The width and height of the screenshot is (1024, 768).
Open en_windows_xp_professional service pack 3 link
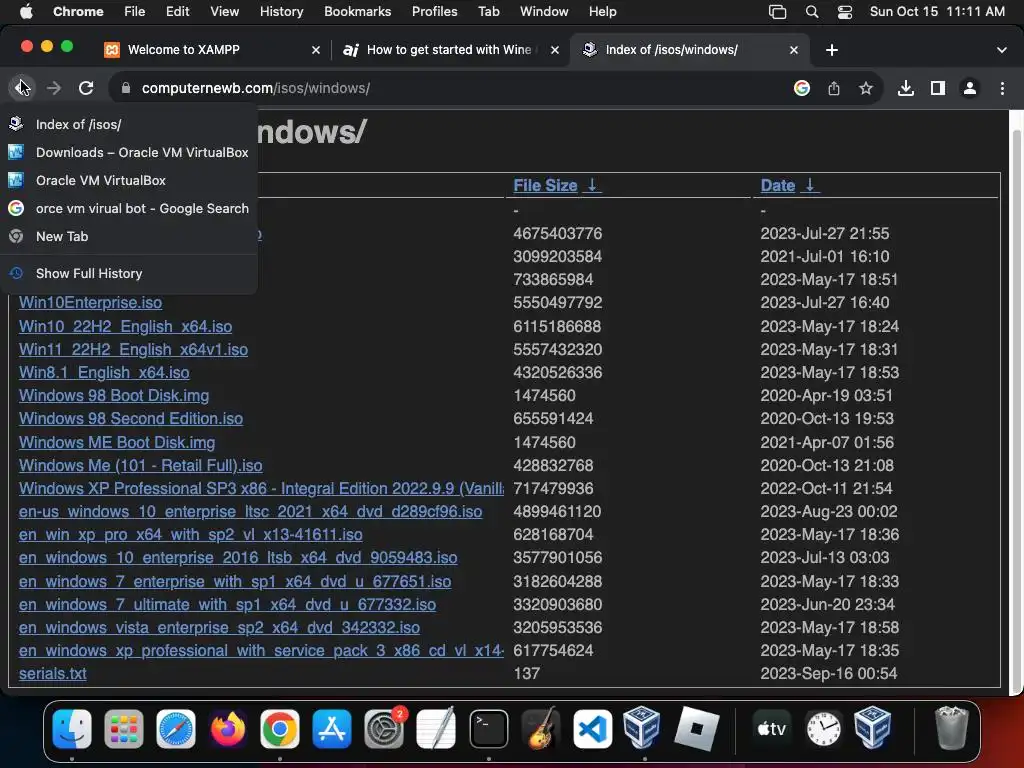click(x=261, y=650)
